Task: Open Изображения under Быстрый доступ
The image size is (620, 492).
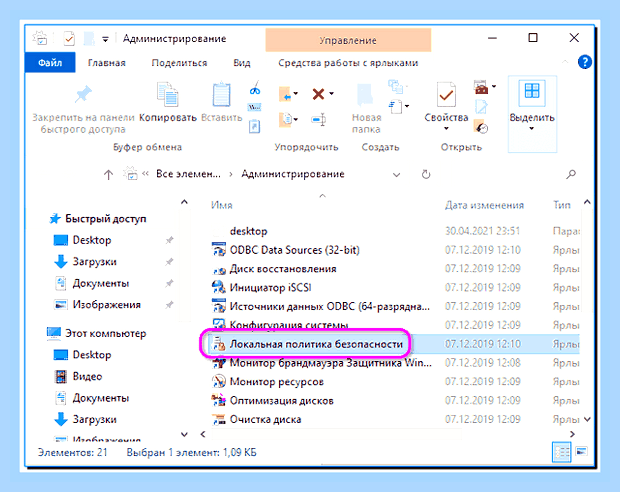Action: (x=106, y=305)
